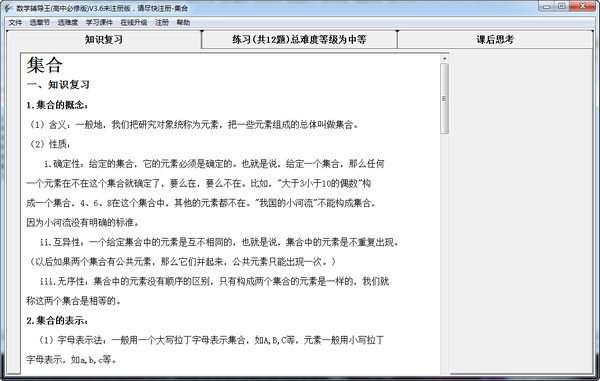Open the 学习课件 menu
600x381 pixels.
[99, 23]
